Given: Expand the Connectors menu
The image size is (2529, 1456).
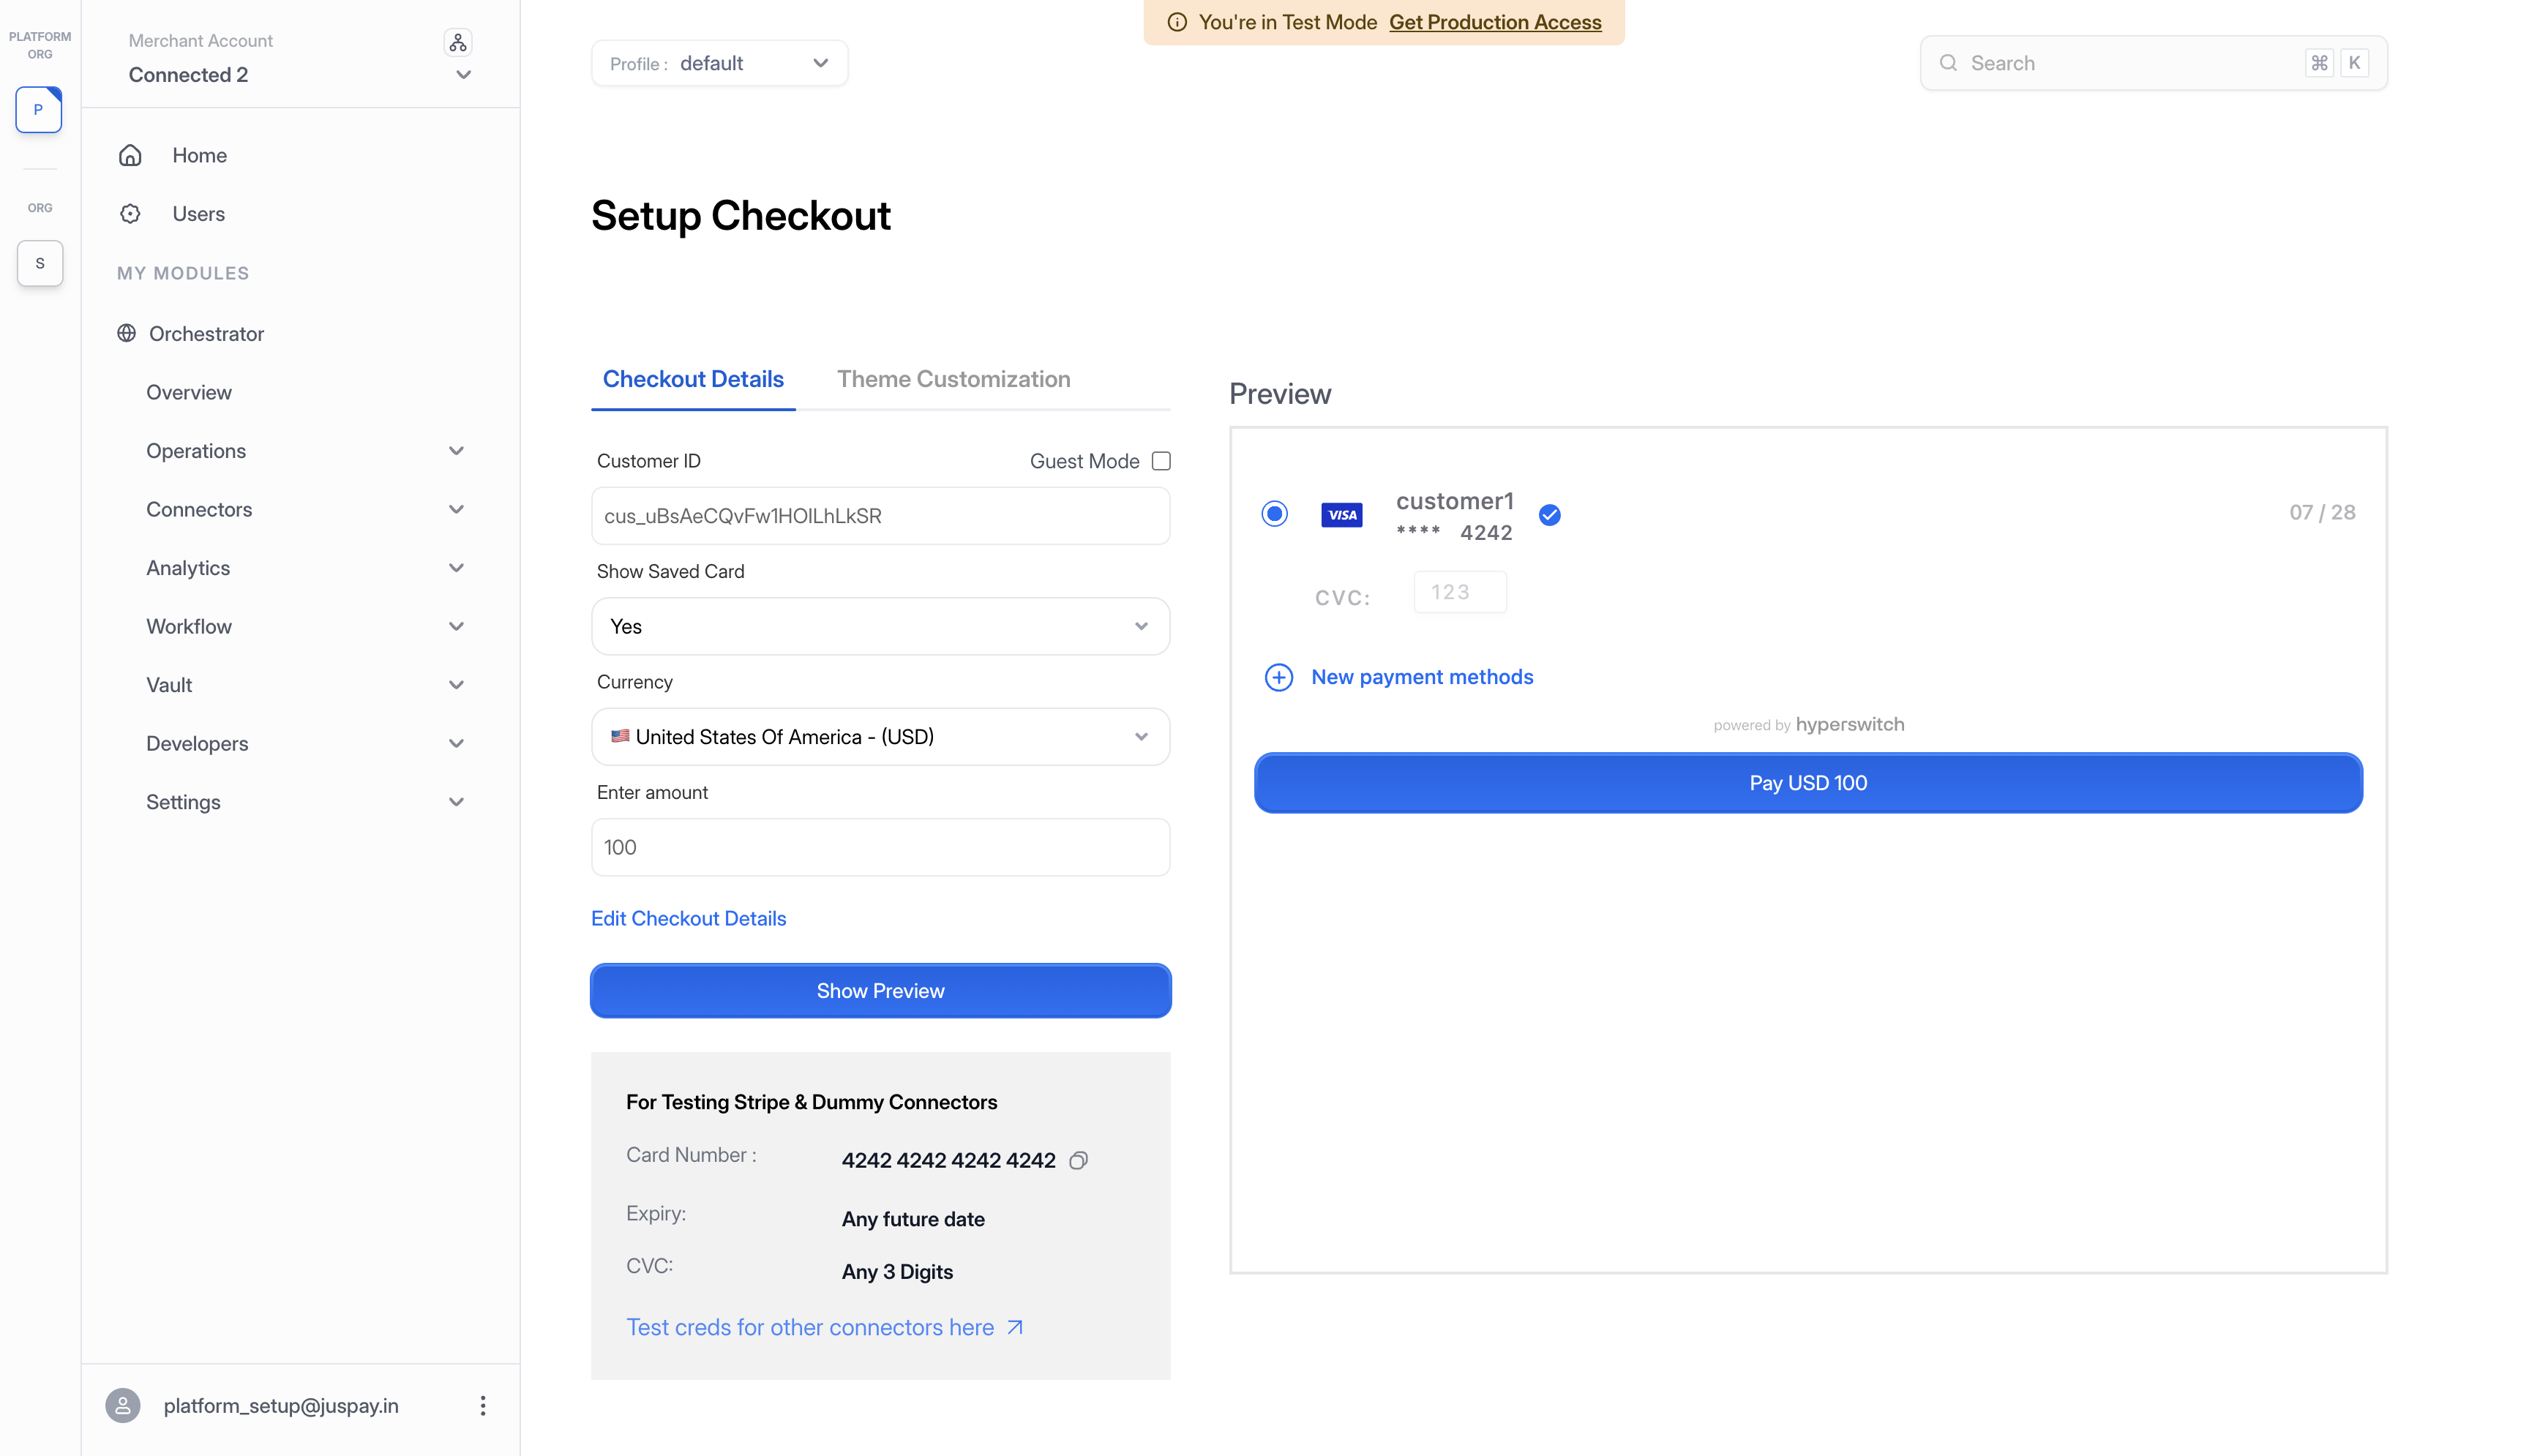Looking at the screenshot, I should pos(456,509).
